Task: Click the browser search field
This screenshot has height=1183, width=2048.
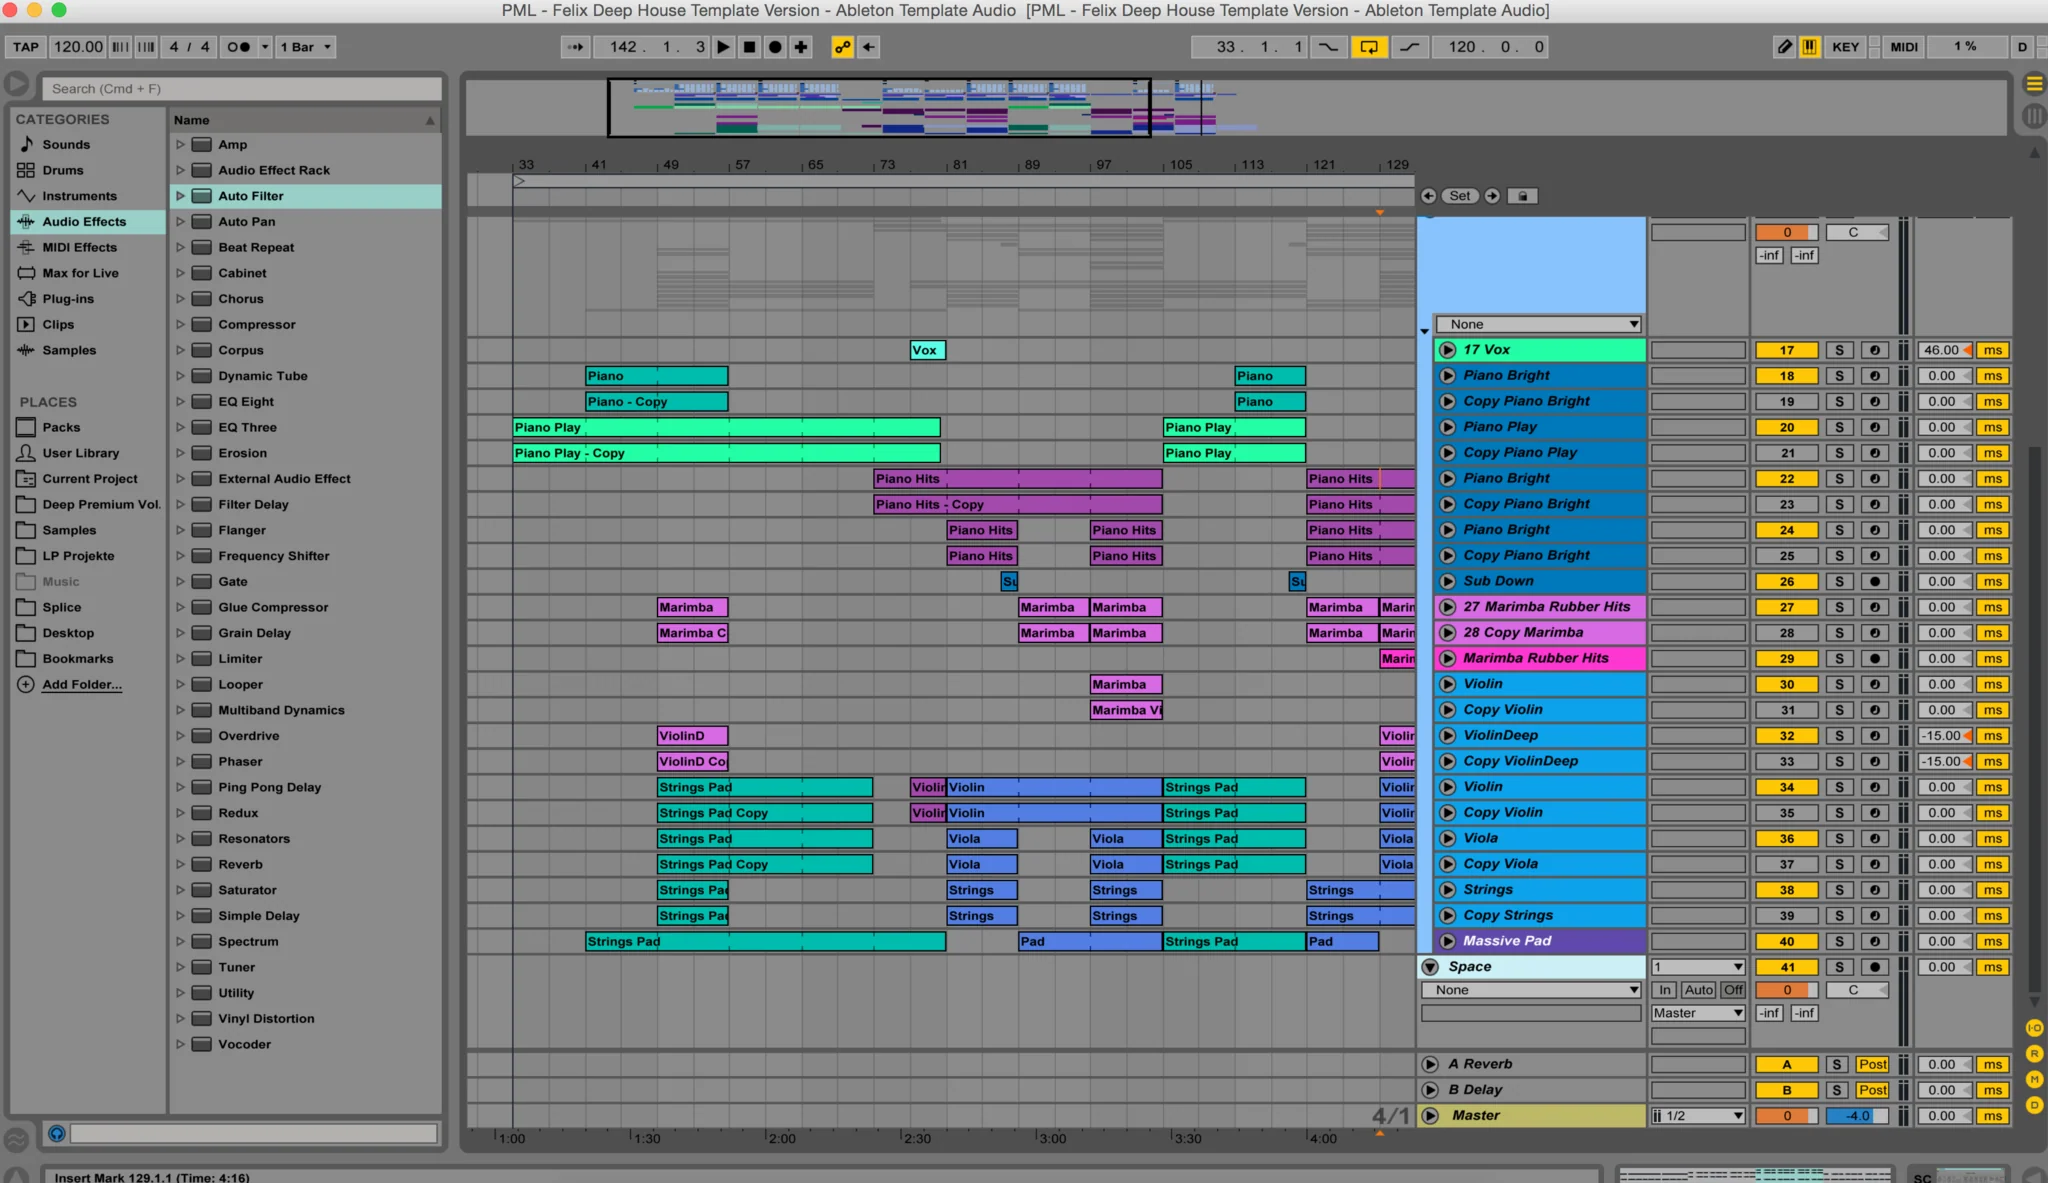Action: pyautogui.click(x=242, y=89)
